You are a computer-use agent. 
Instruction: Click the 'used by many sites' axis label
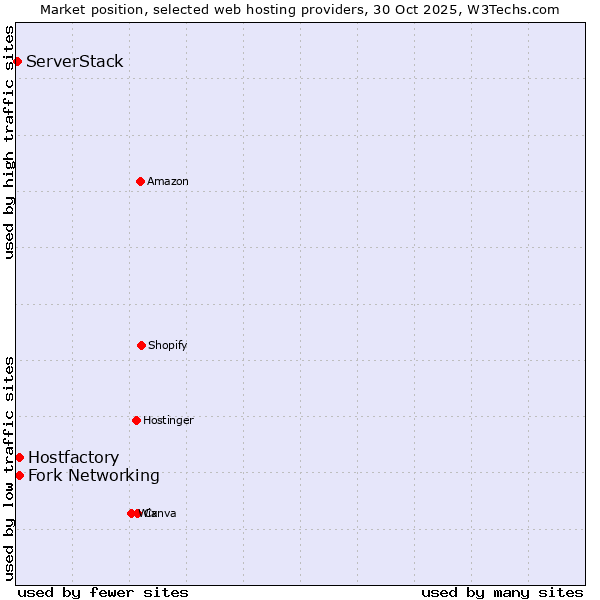(502, 592)
